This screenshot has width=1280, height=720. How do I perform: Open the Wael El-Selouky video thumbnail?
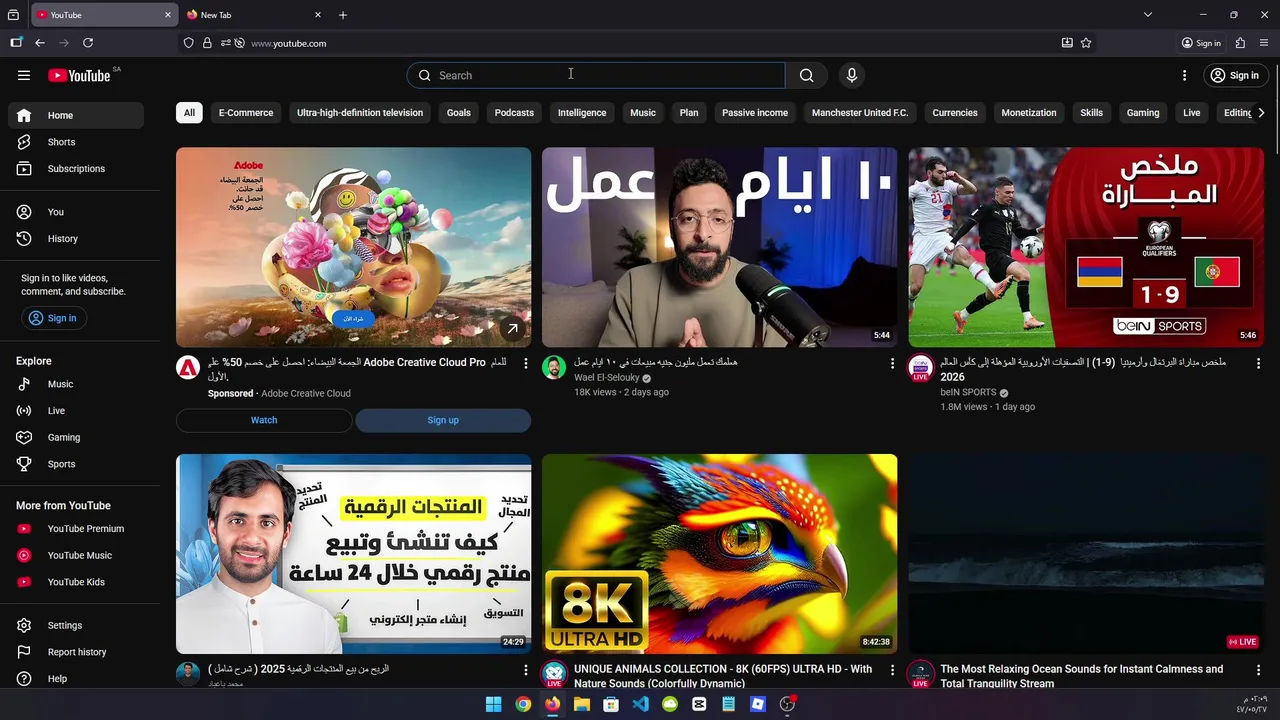coord(720,247)
